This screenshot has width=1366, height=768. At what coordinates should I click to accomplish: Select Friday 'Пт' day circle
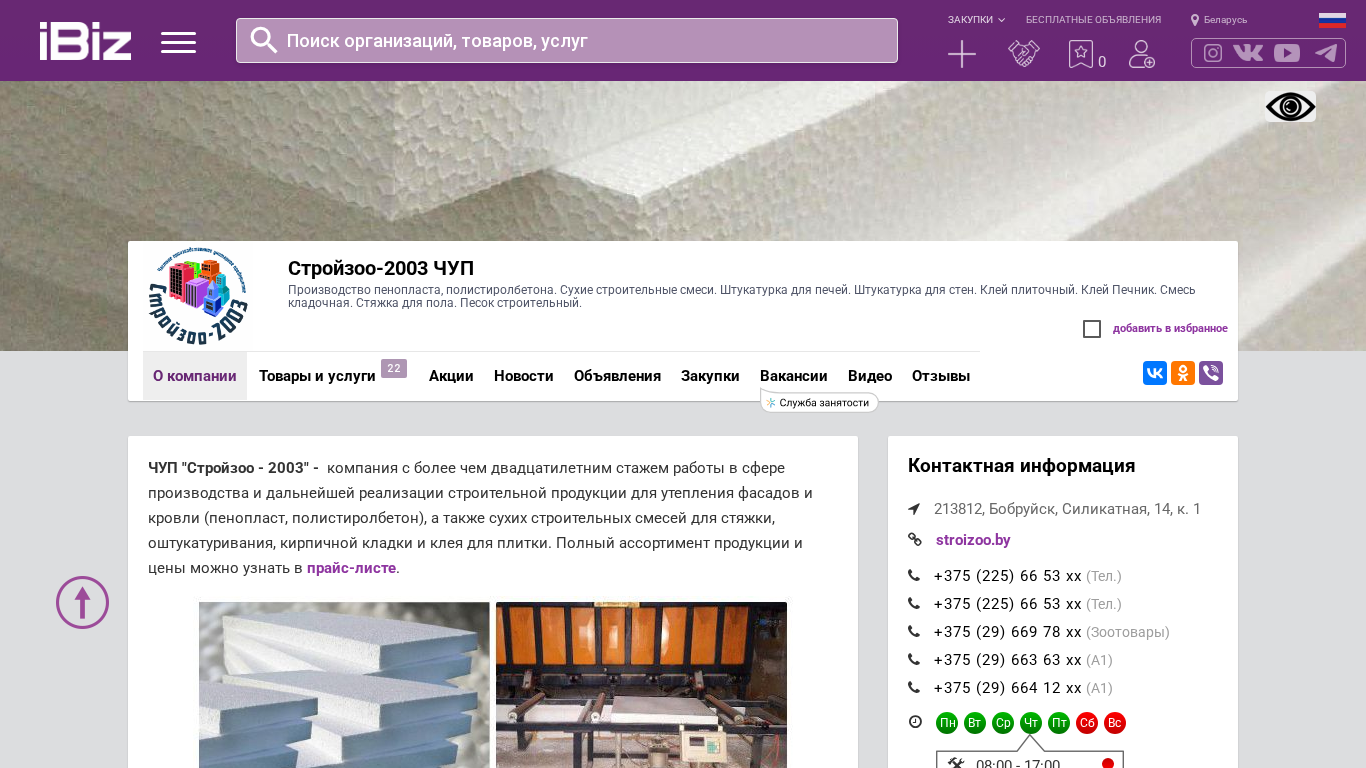click(x=1059, y=723)
